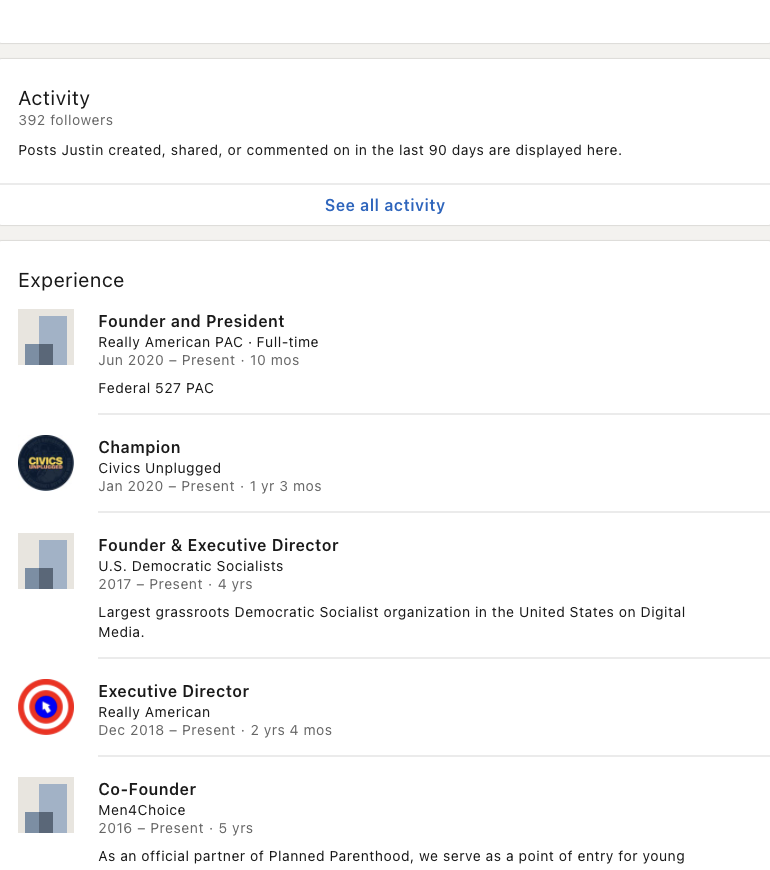Click Really American PAC · Full-time text
Viewport: 770px width, 870px height.
coord(208,342)
